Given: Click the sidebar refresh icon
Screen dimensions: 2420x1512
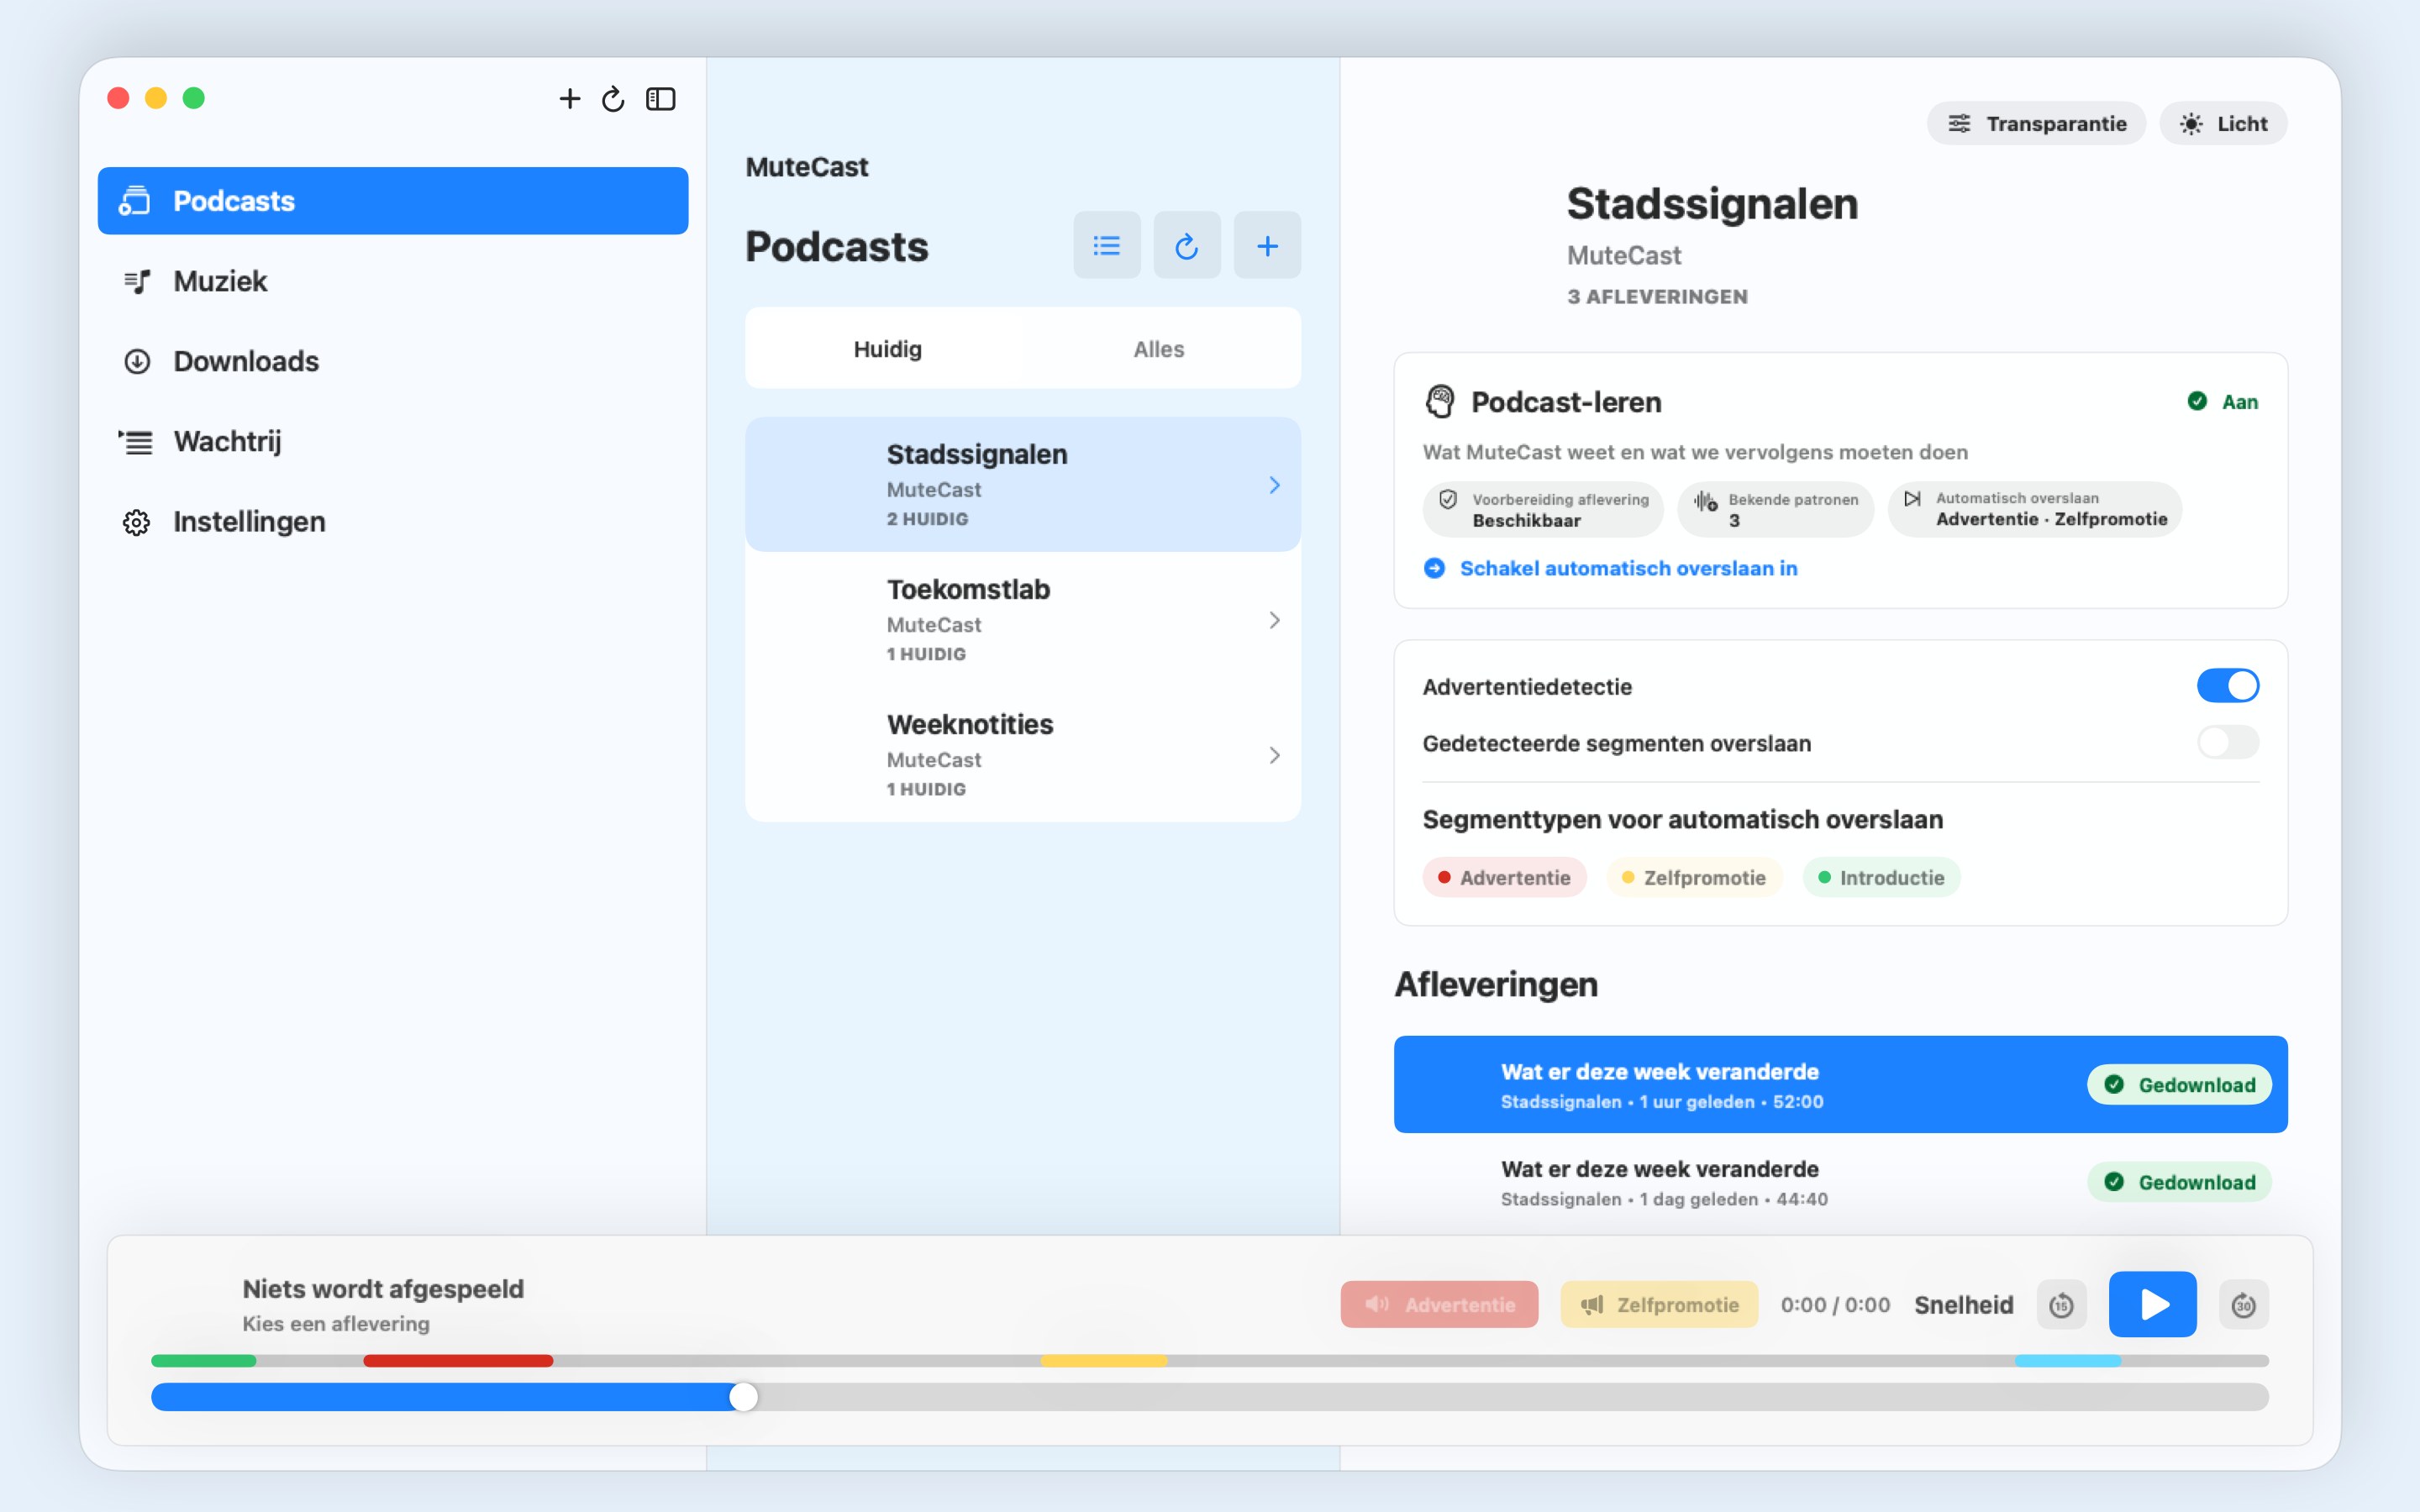Looking at the screenshot, I should [613, 98].
